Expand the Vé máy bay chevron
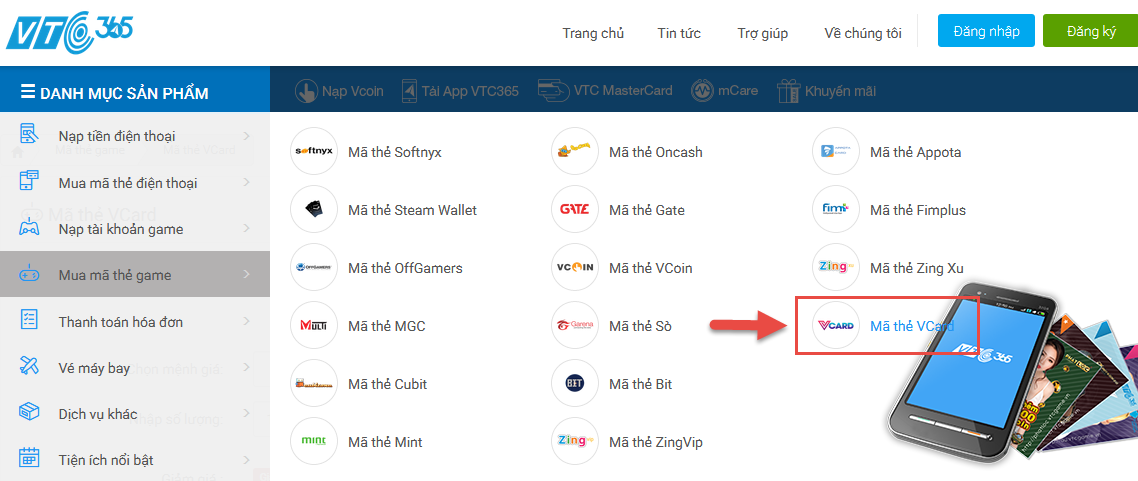 (x=247, y=367)
